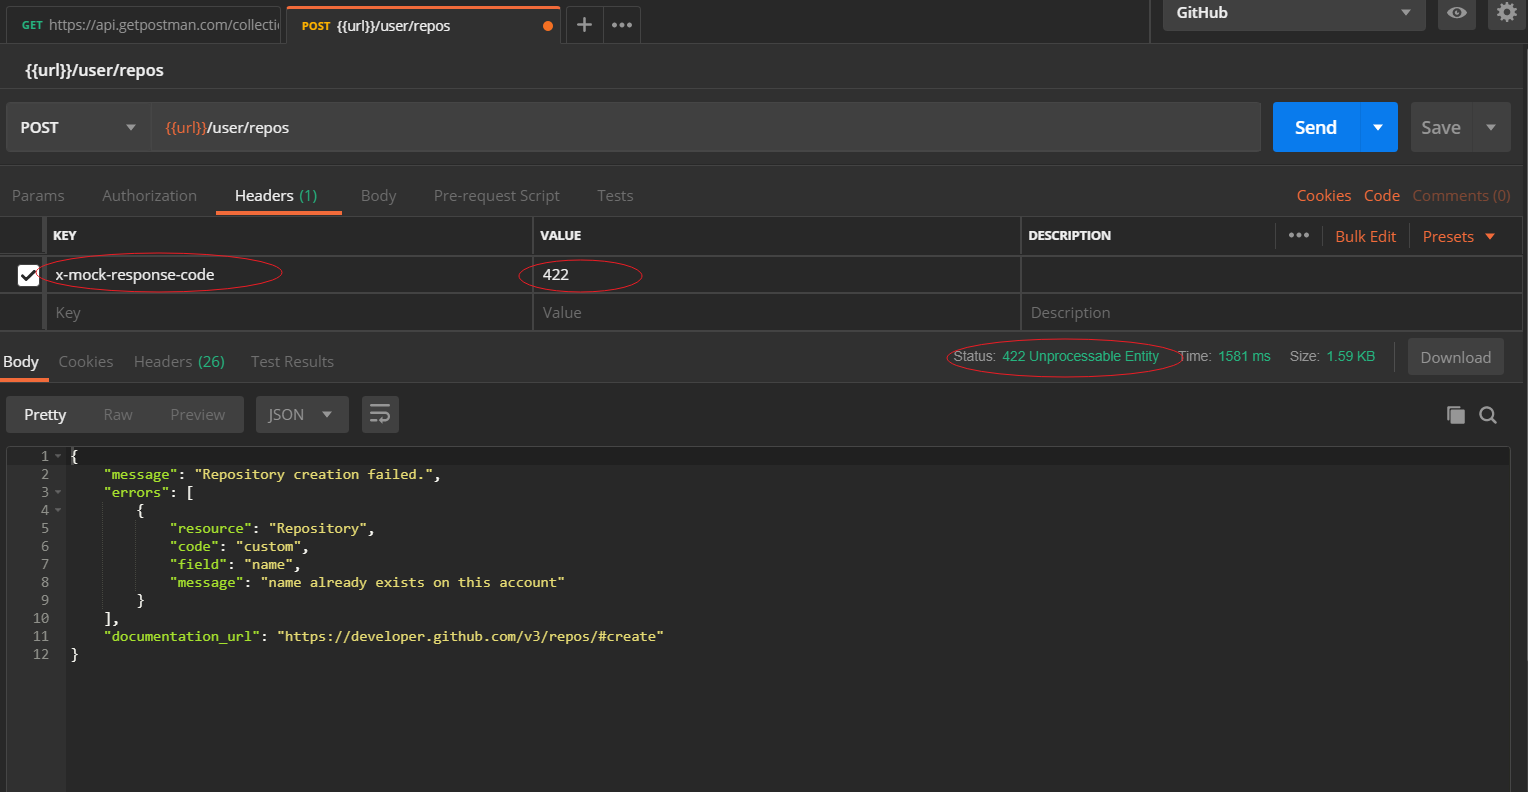
Task: Open the tab options ellipsis menu
Action: click(622, 25)
